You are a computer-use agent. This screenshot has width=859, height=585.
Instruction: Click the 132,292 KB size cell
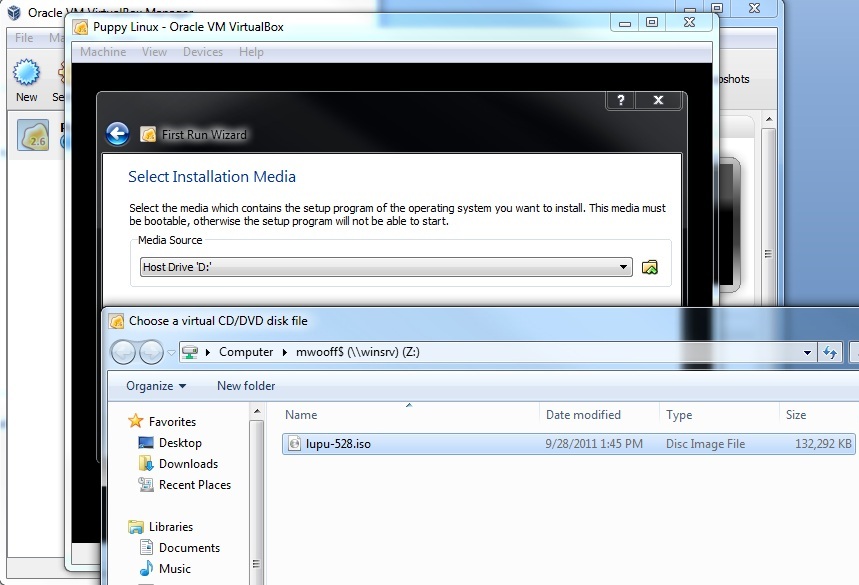coord(823,444)
